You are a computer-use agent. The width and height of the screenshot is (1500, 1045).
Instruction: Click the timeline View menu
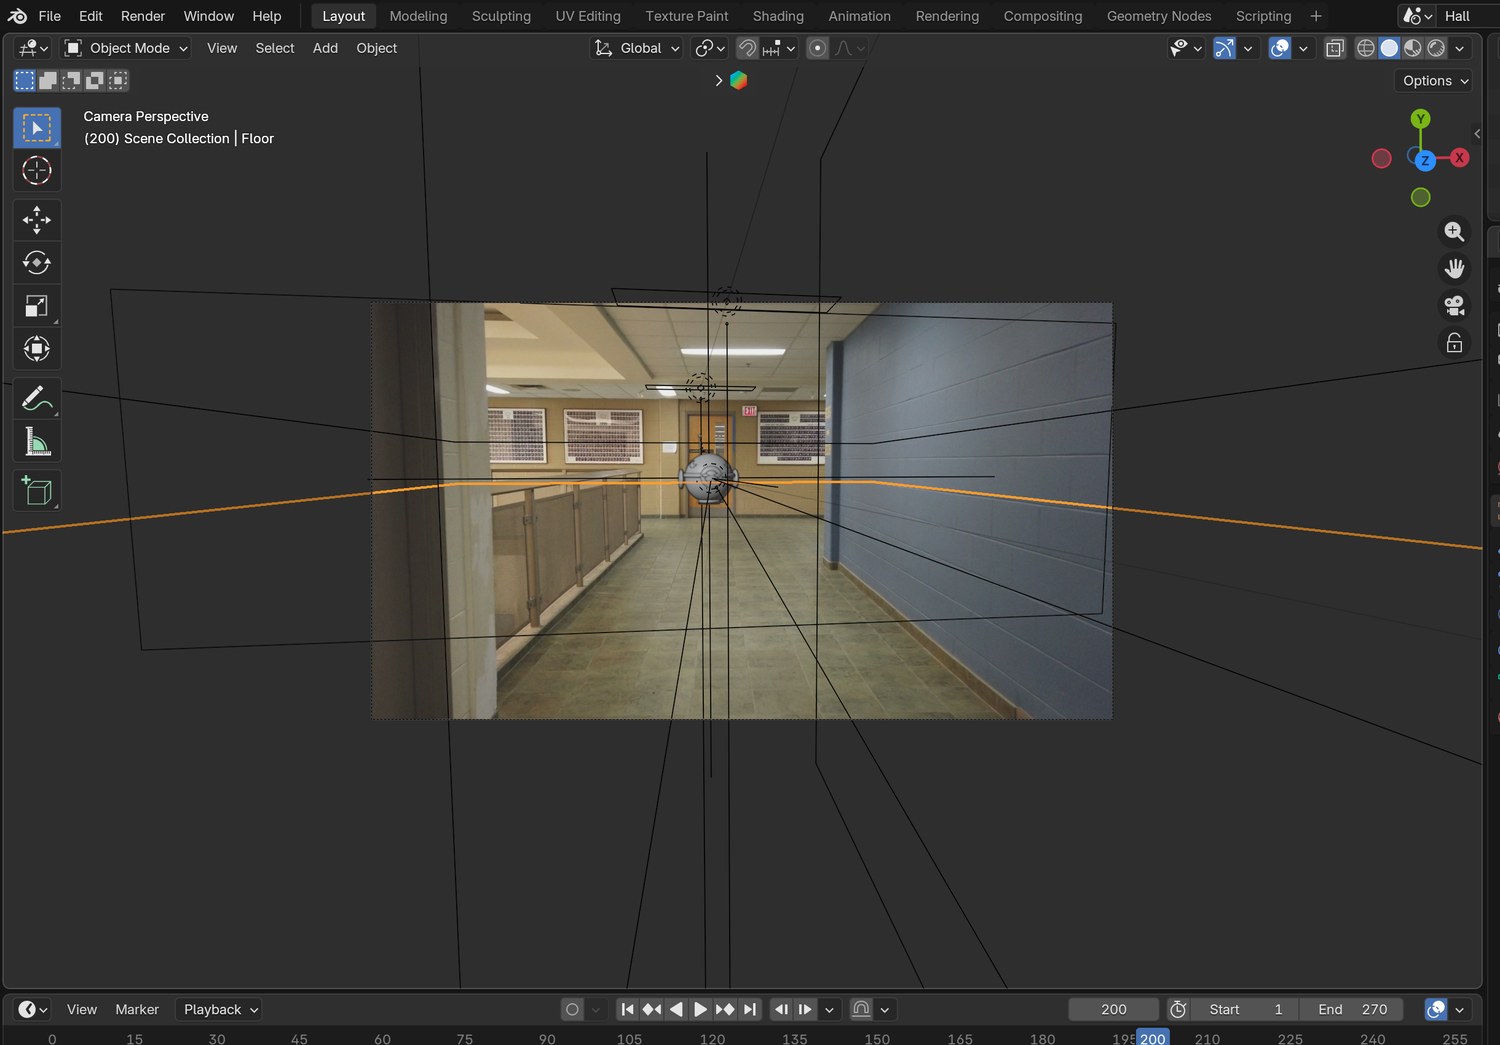point(82,1010)
